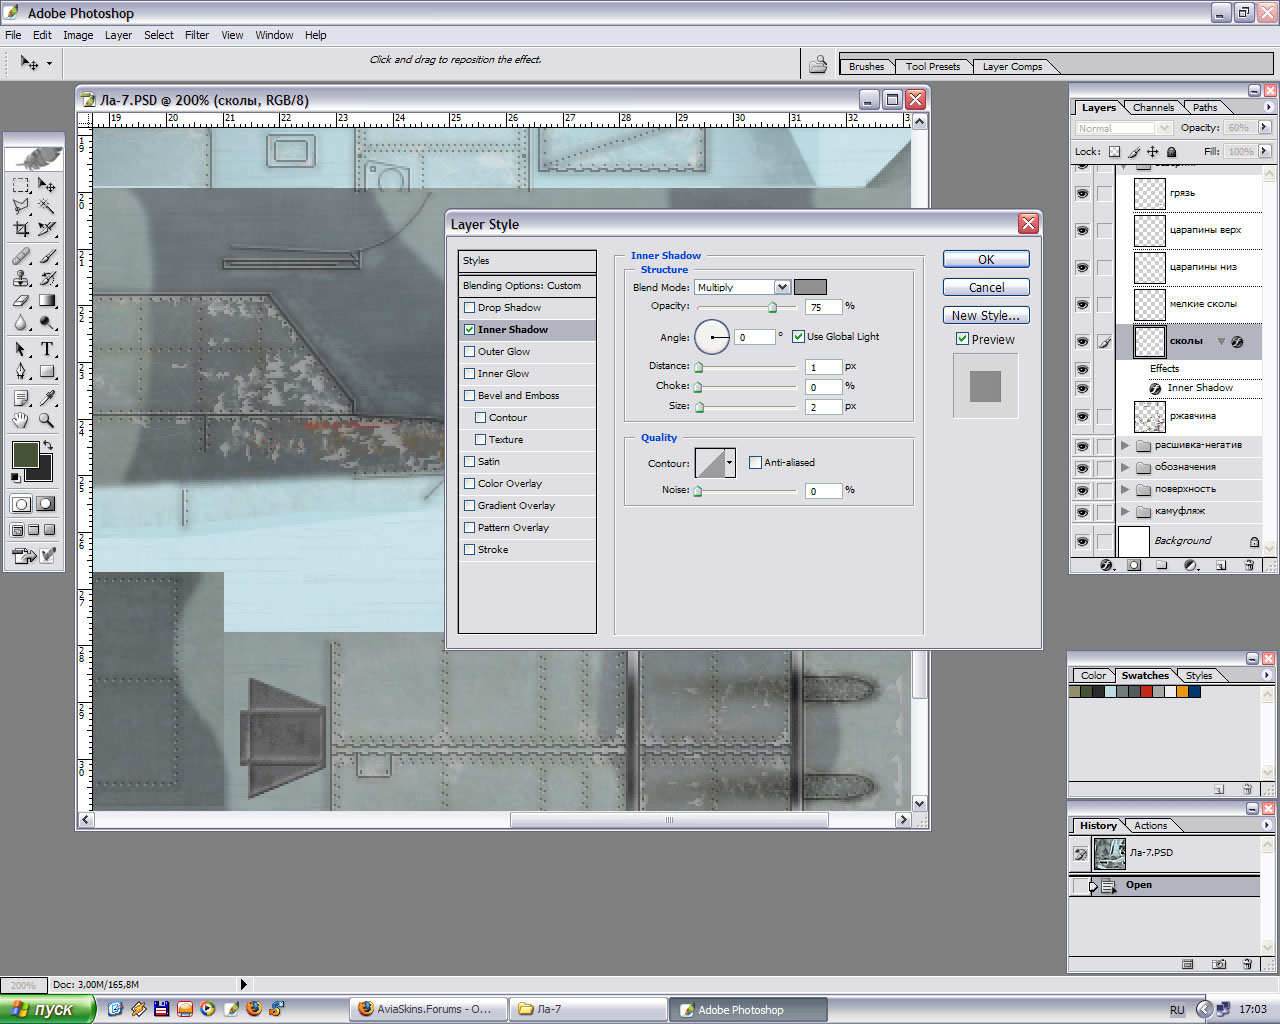The width and height of the screenshot is (1280, 1024).
Task: Pick the Clone Stamp tool
Action: click(21, 279)
